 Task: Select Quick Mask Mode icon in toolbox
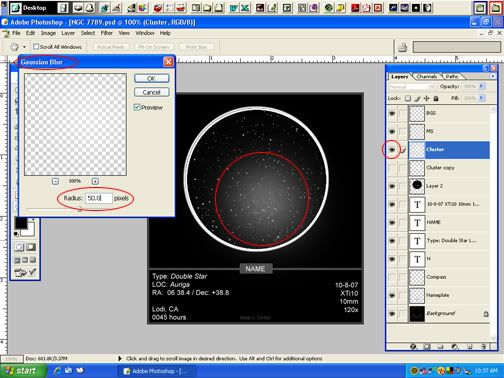coord(31,247)
